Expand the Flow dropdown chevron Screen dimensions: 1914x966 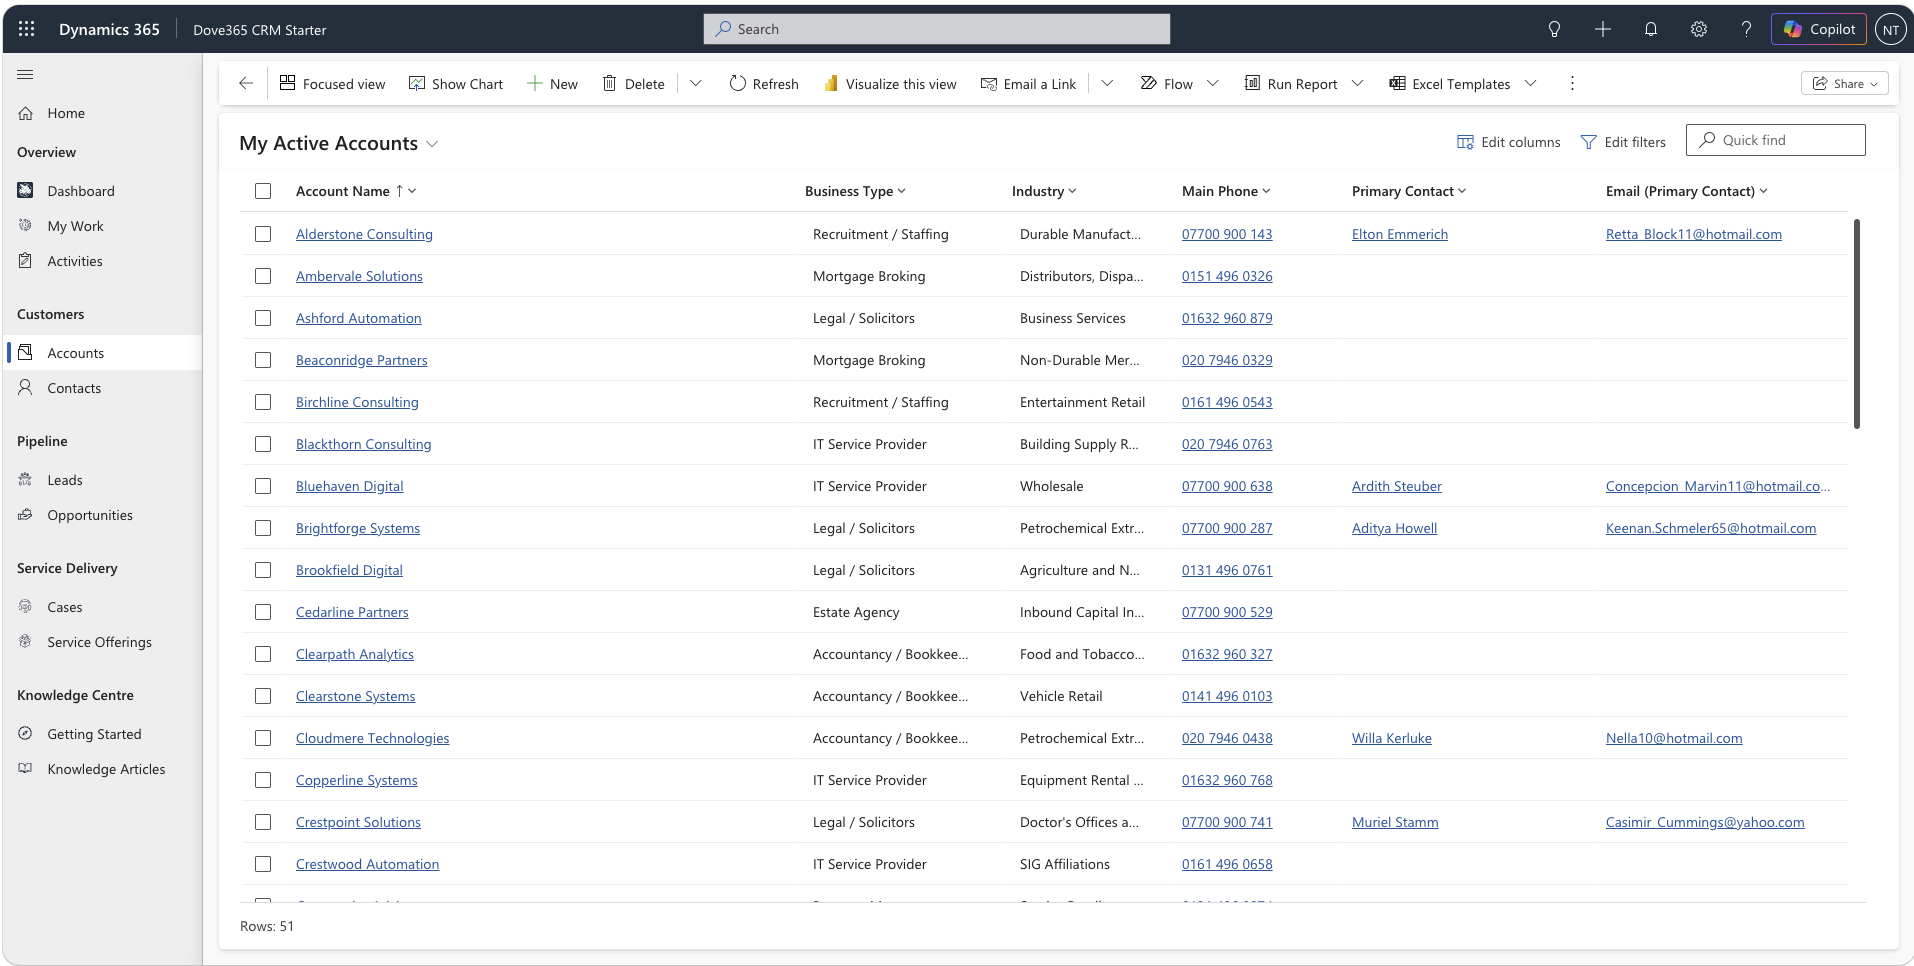pyautogui.click(x=1213, y=83)
